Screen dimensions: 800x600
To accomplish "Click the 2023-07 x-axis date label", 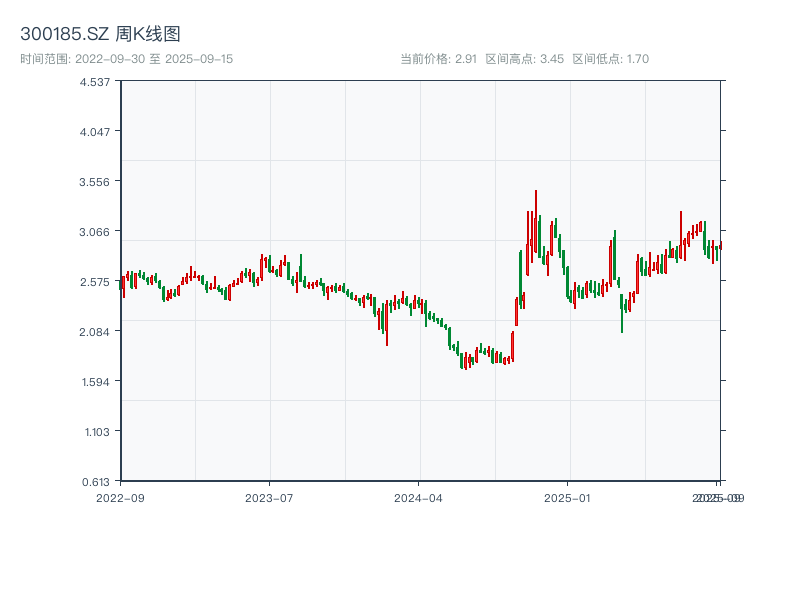I will pyautogui.click(x=270, y=497).
